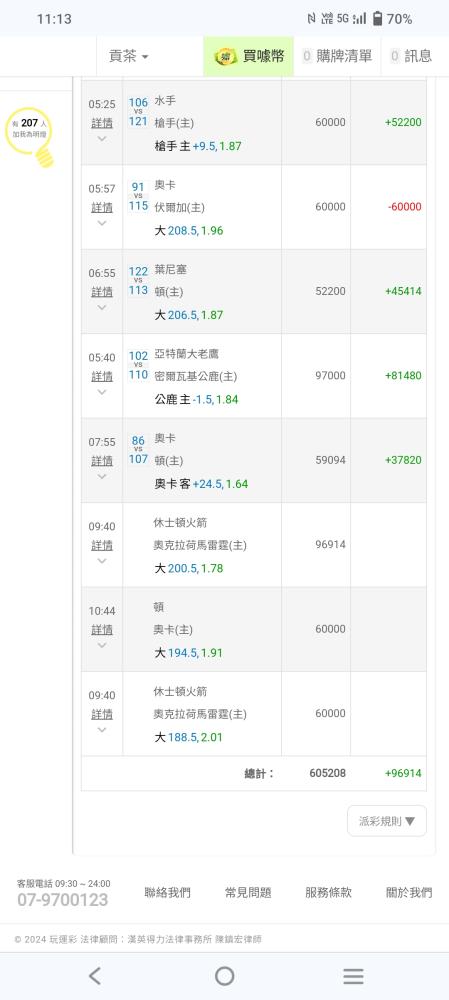Open 詳情 for the 05:25 水手 game
Image resolution: width=449 pixels, height=1000 pixels.
102,122
